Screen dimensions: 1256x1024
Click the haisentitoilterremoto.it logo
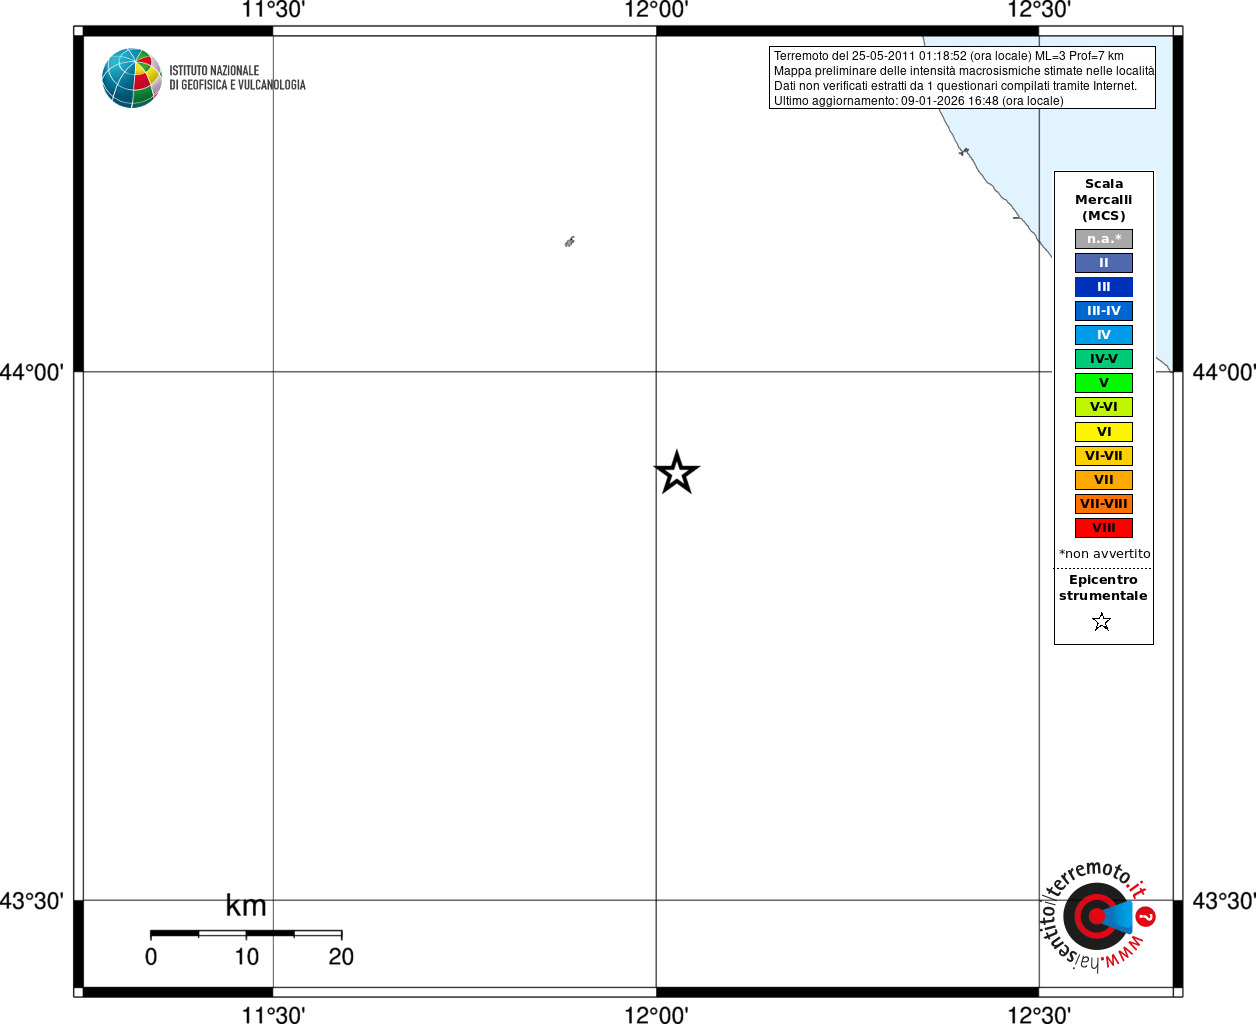[x=1098, y=916]
